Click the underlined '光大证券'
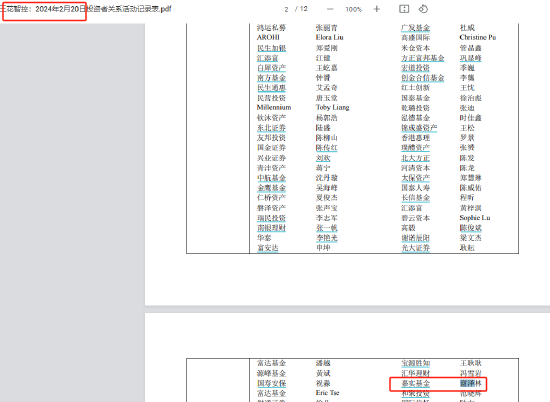This screenshot has width=550, height=402. (x=415, y=248)
